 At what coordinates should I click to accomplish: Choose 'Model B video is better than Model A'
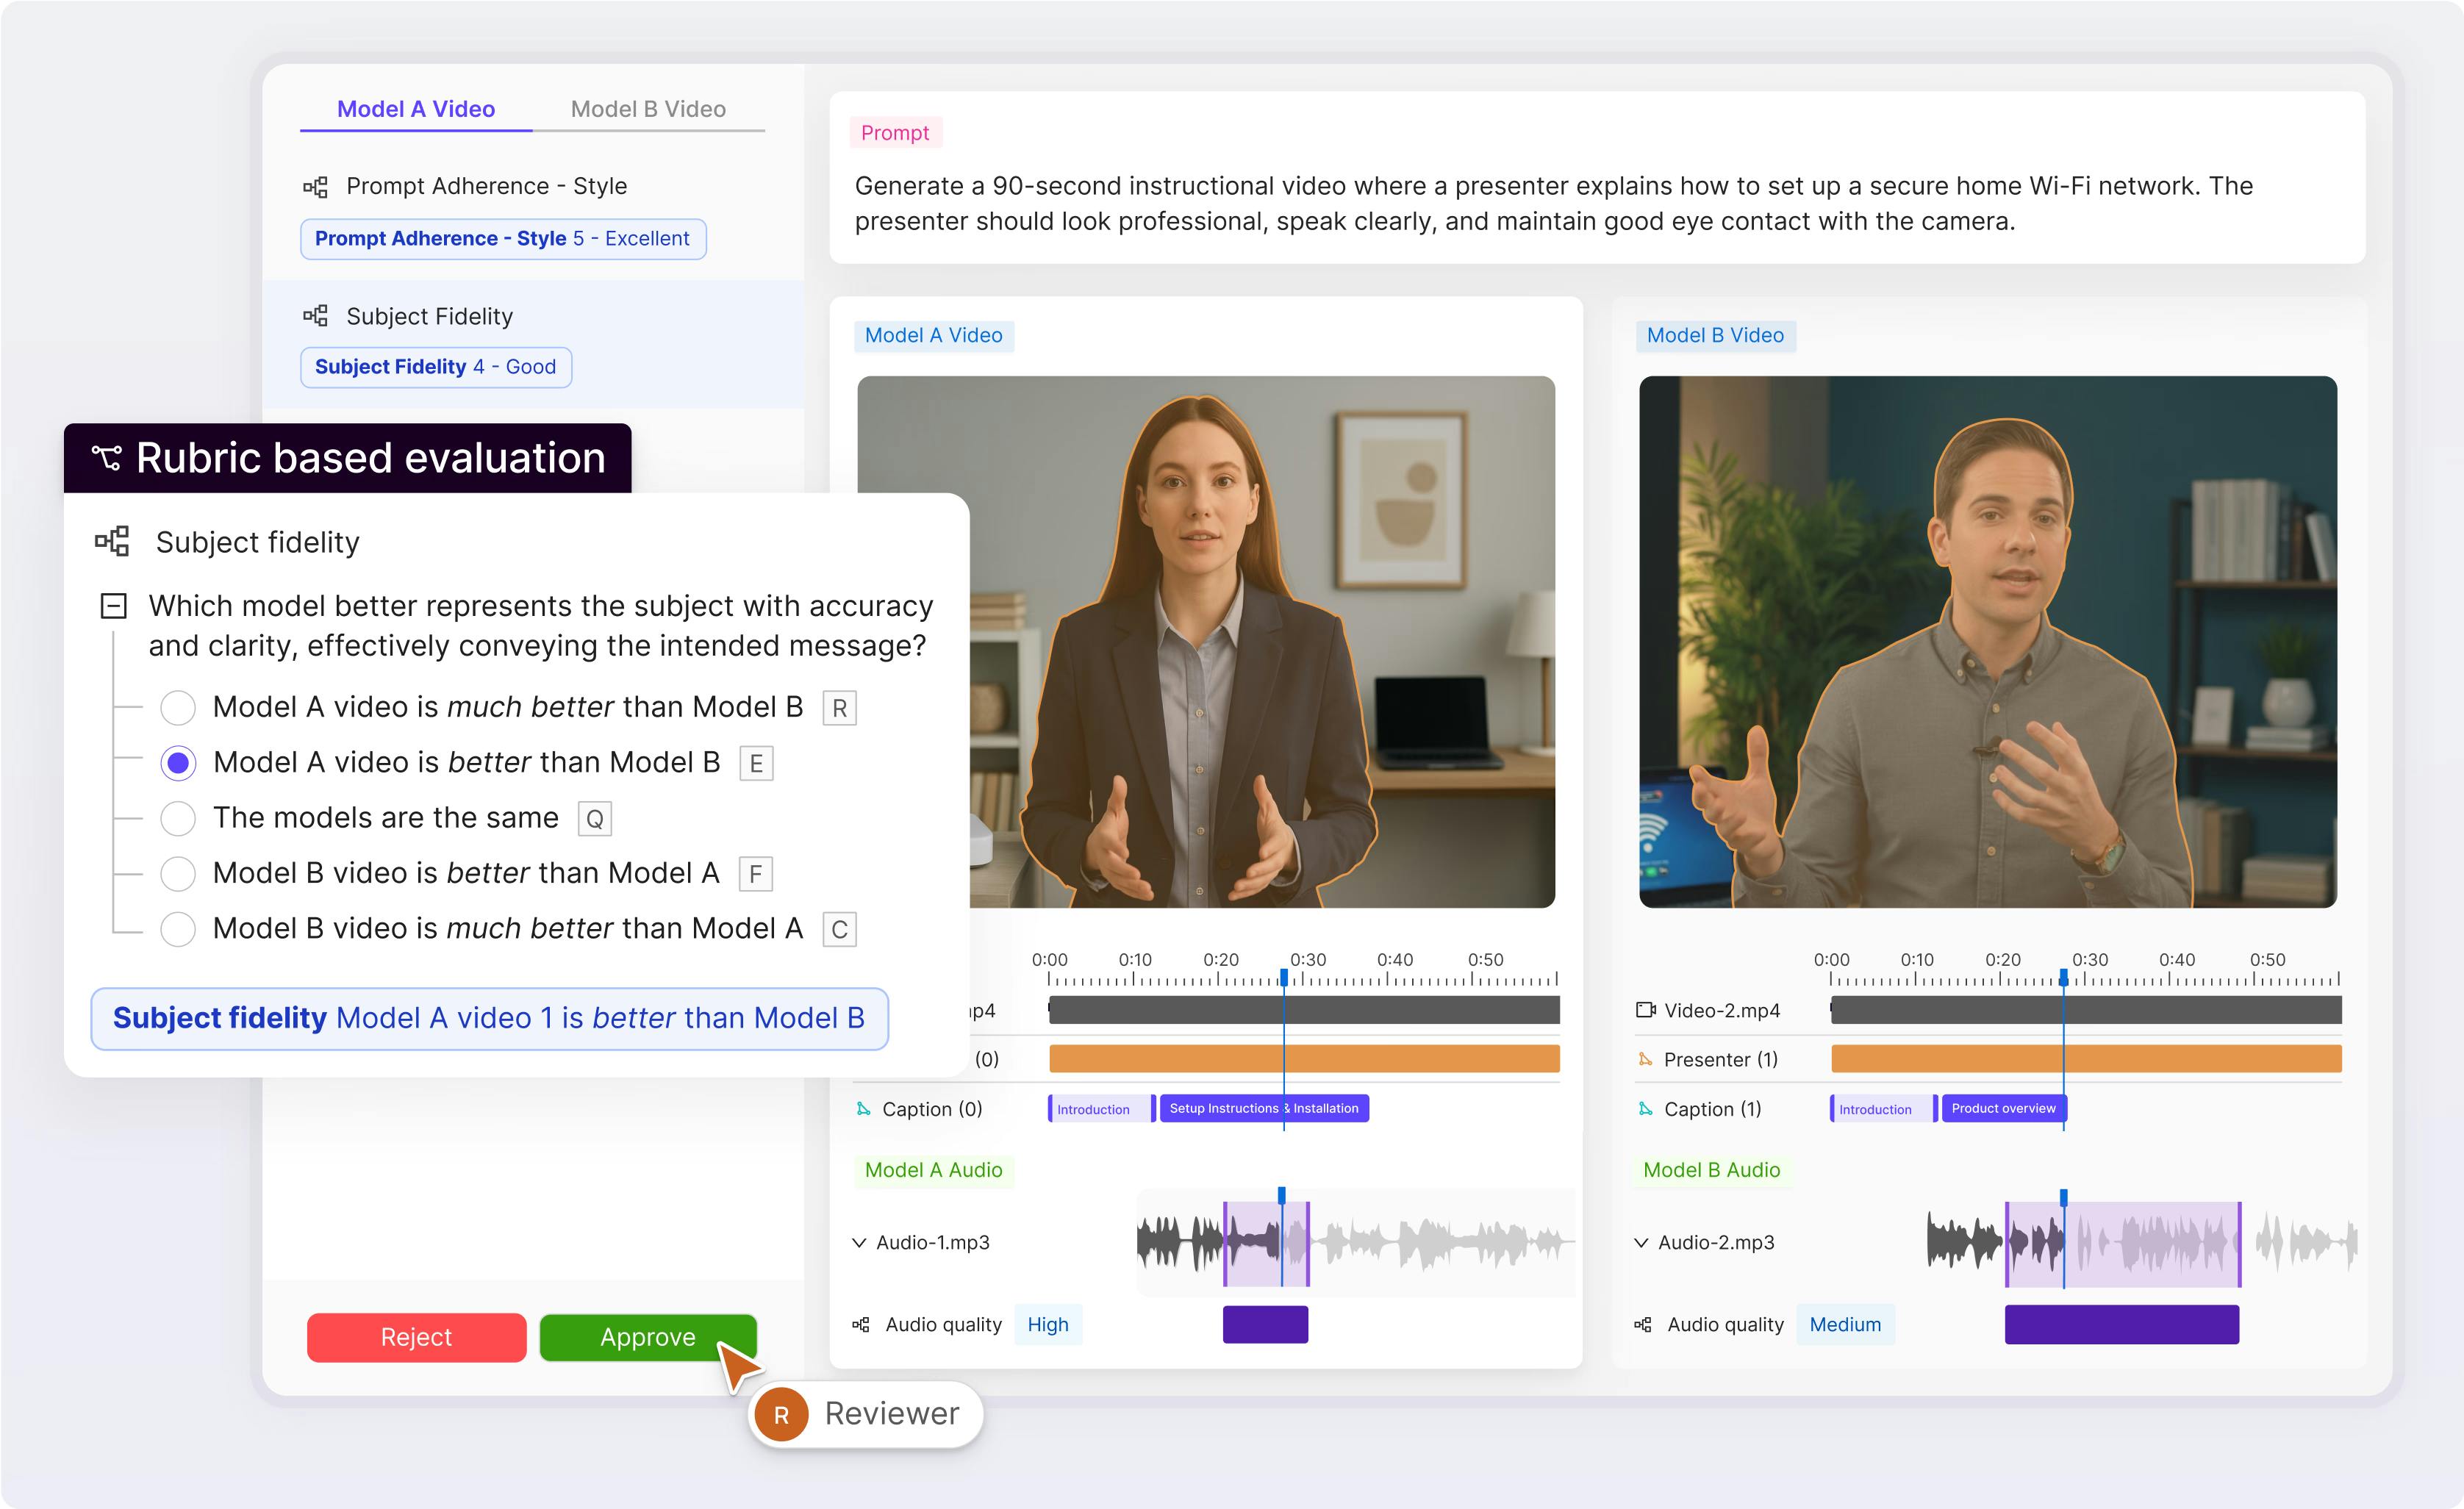[x=178, y=874]
